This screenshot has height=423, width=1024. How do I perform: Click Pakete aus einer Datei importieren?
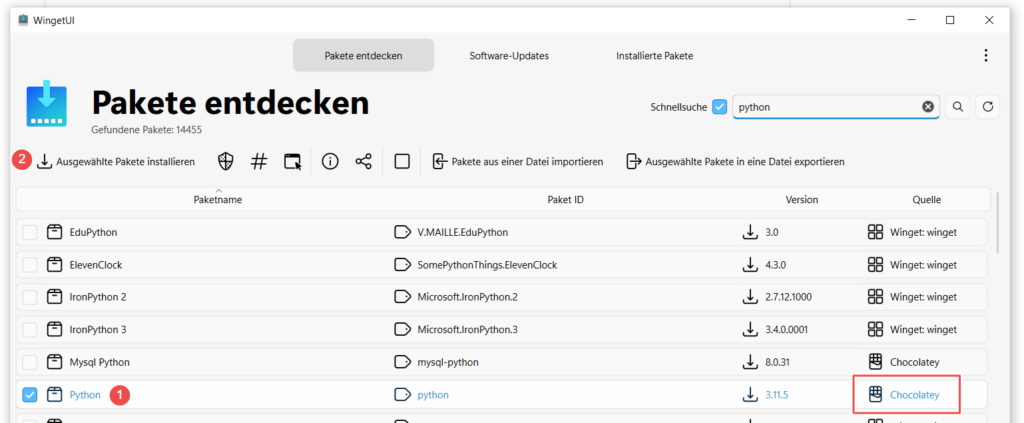(x=517, y=161)
